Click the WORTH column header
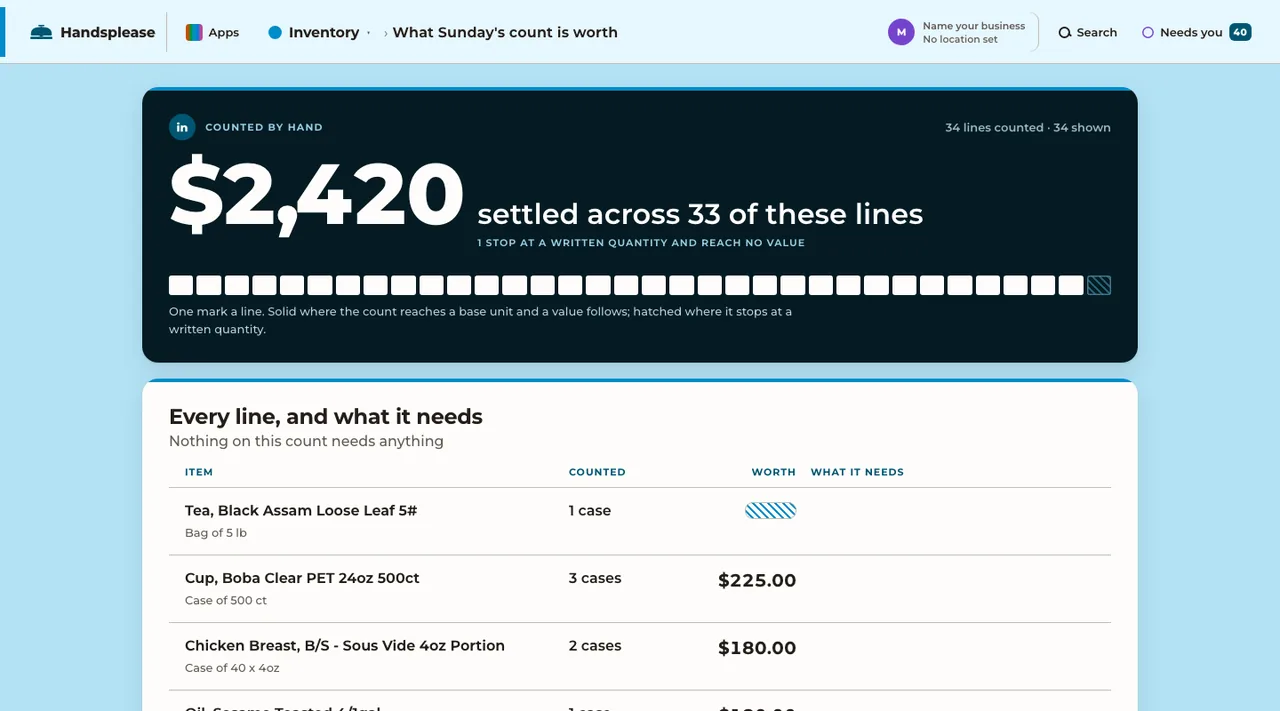Image resolution: width=1280 pixels, height=711 pixels. click(774, 472)
